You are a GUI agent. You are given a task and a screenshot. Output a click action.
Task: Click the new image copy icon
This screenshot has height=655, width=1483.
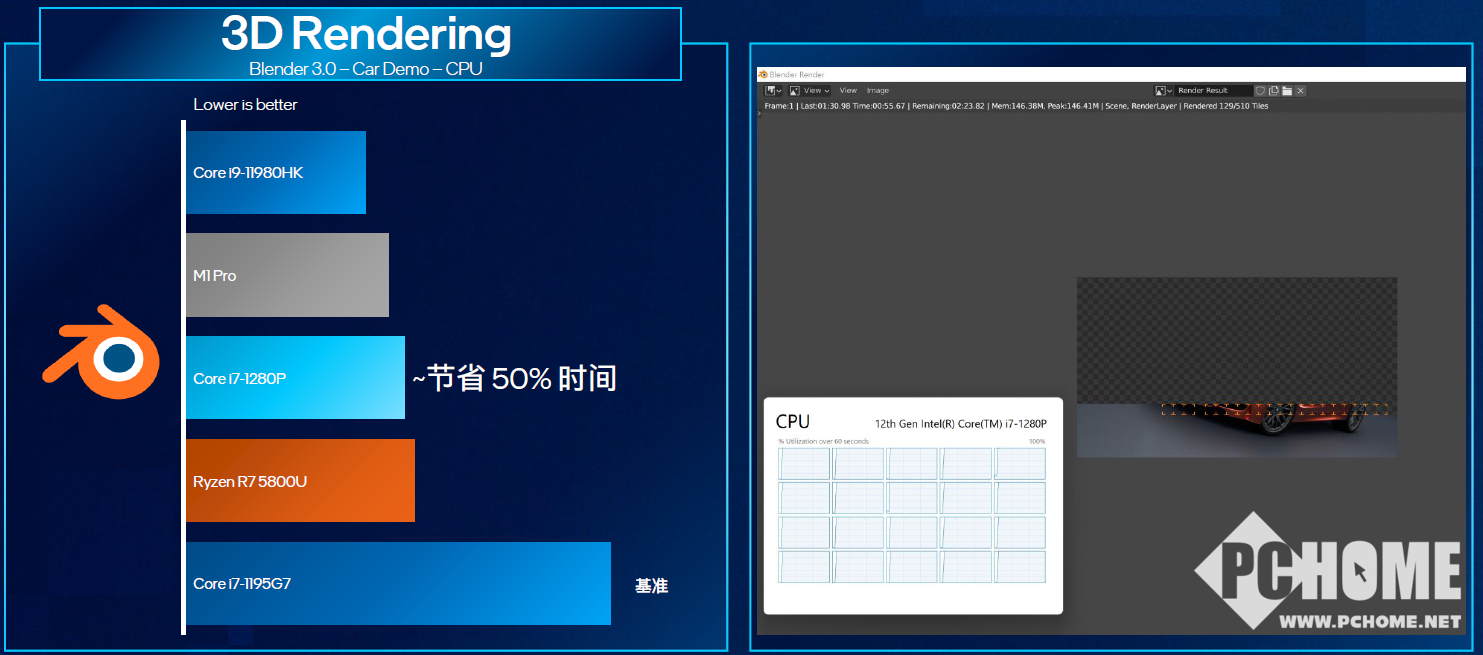coord(1274,90)
